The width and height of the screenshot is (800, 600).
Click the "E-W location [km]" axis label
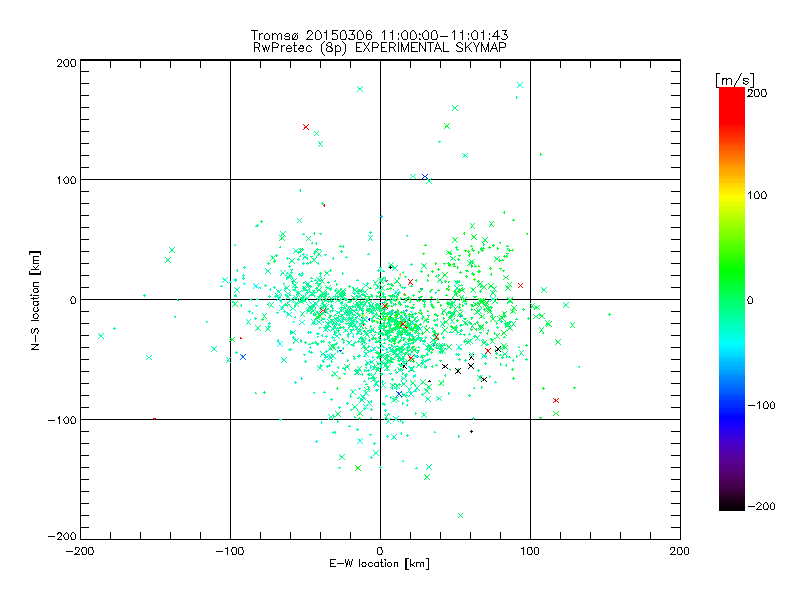(380, 563)
